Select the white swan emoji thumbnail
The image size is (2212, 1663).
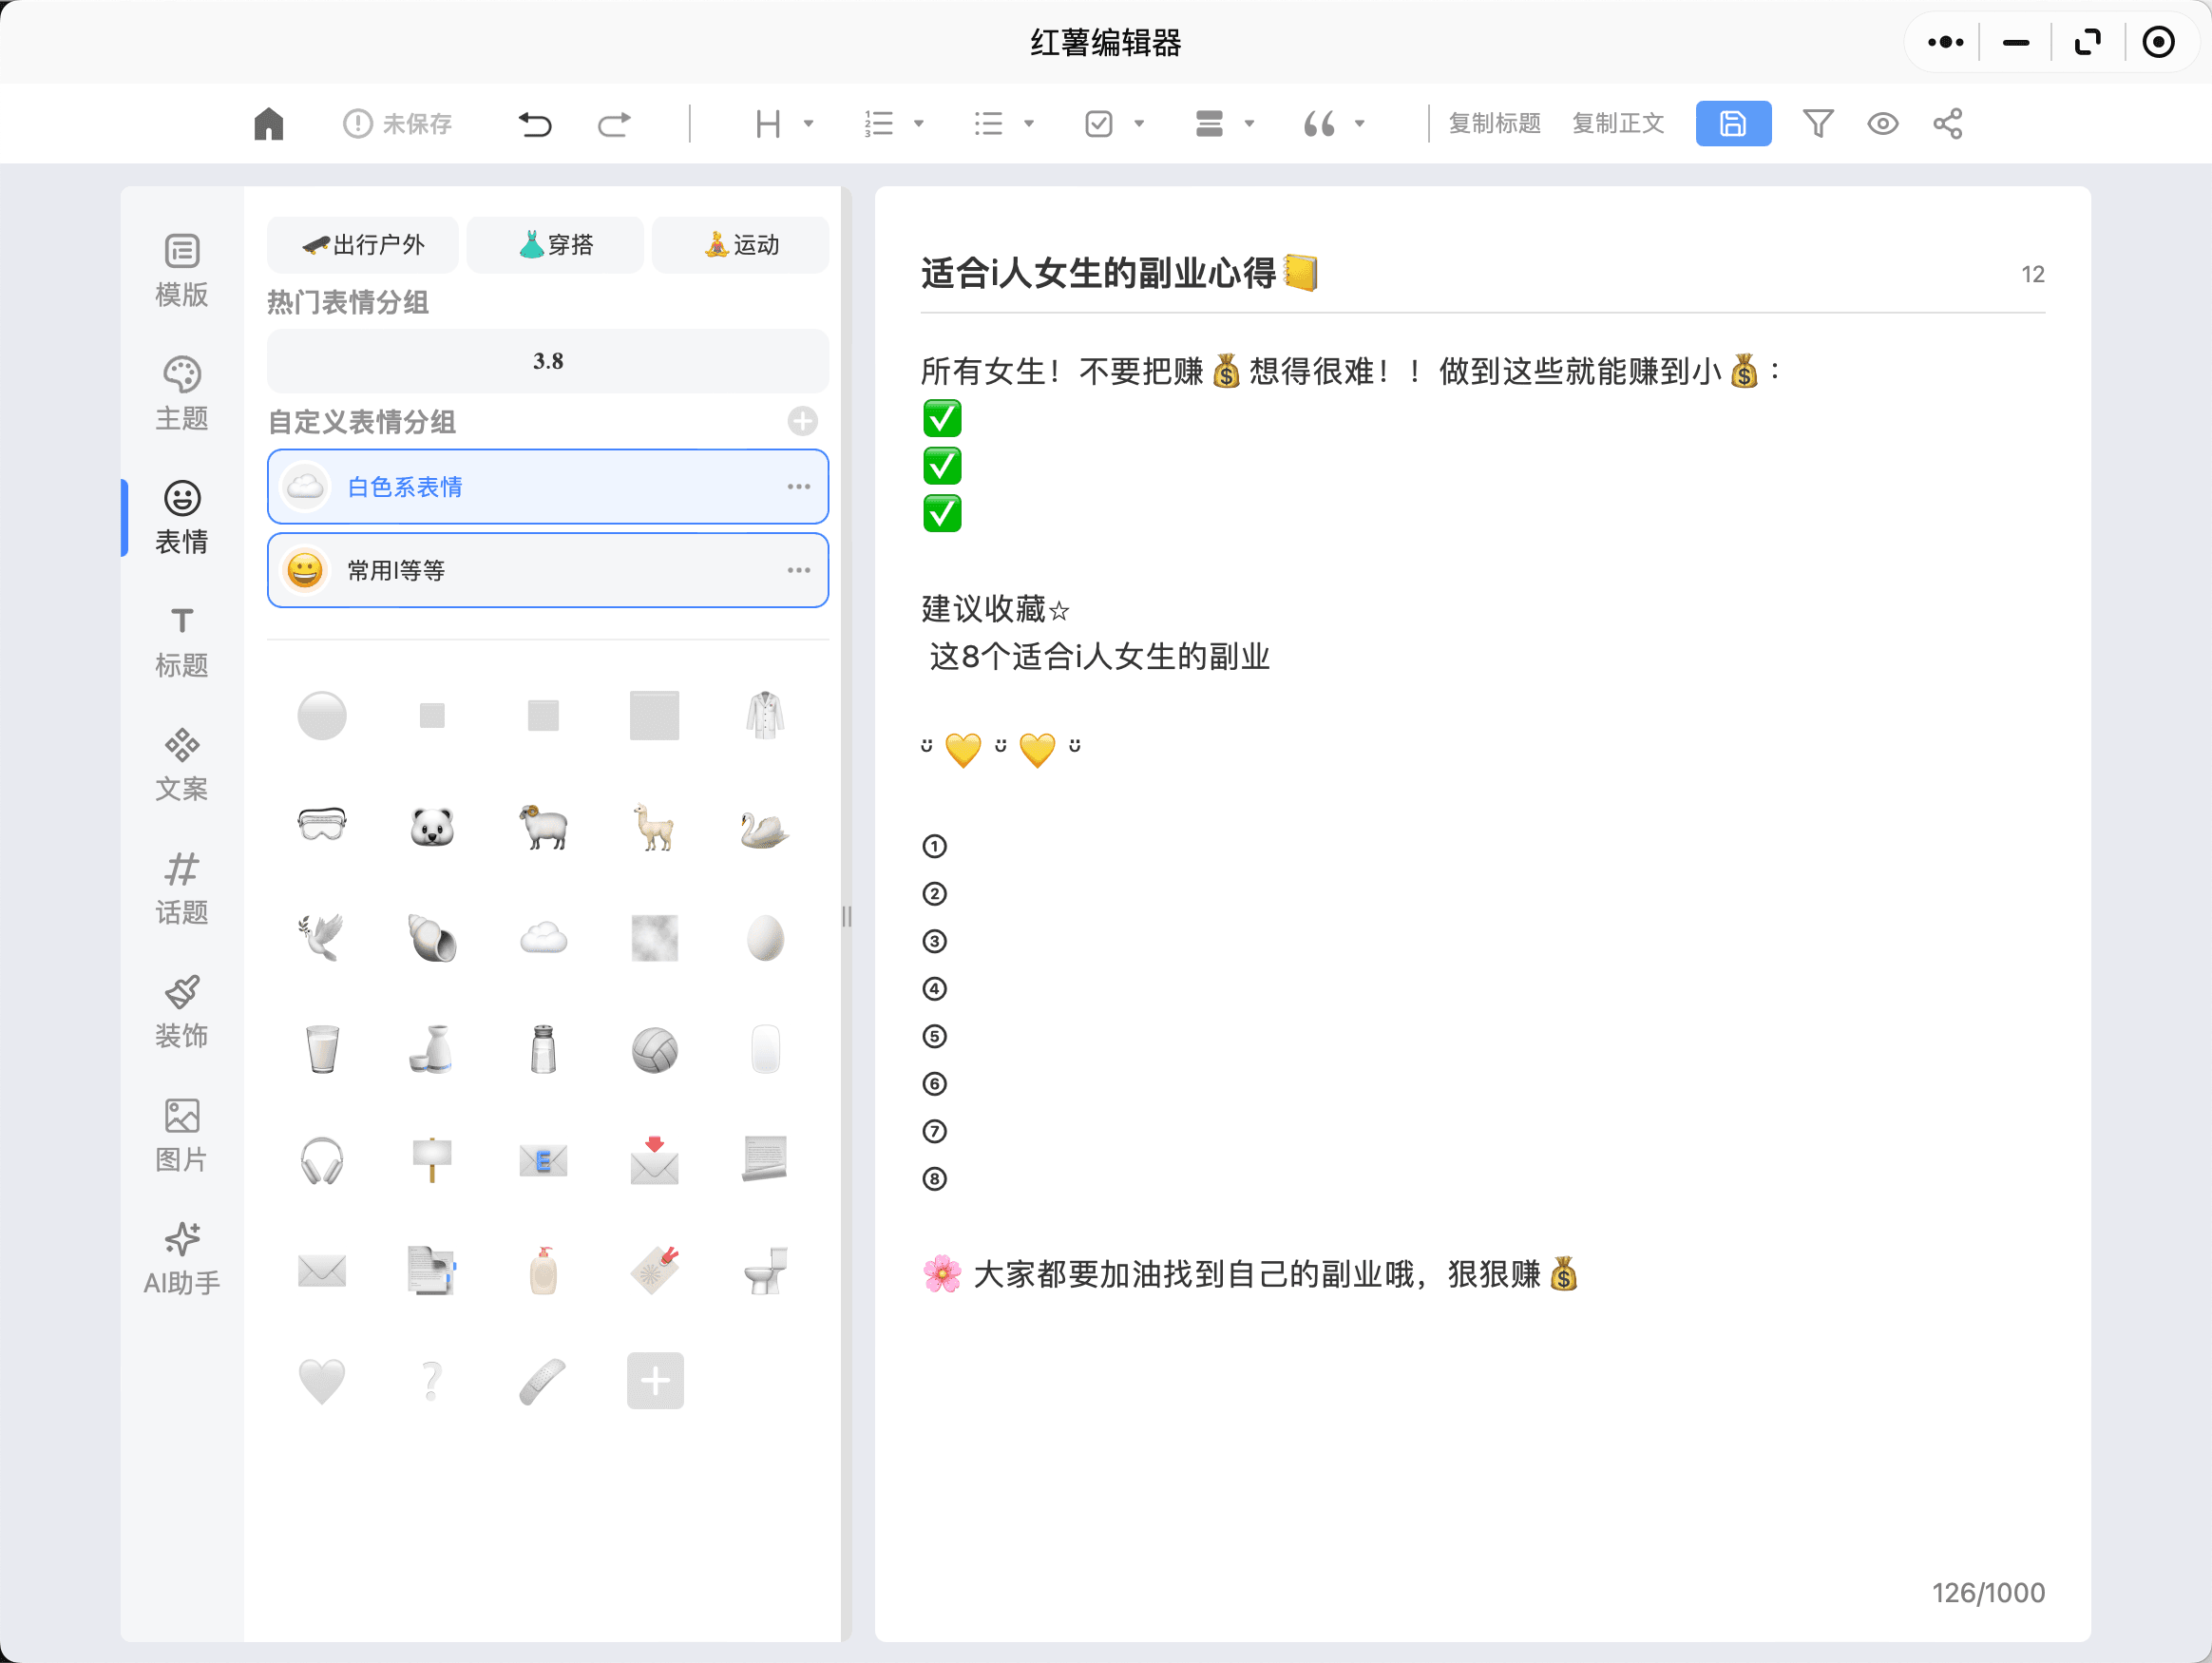click(x=764, y=827)
